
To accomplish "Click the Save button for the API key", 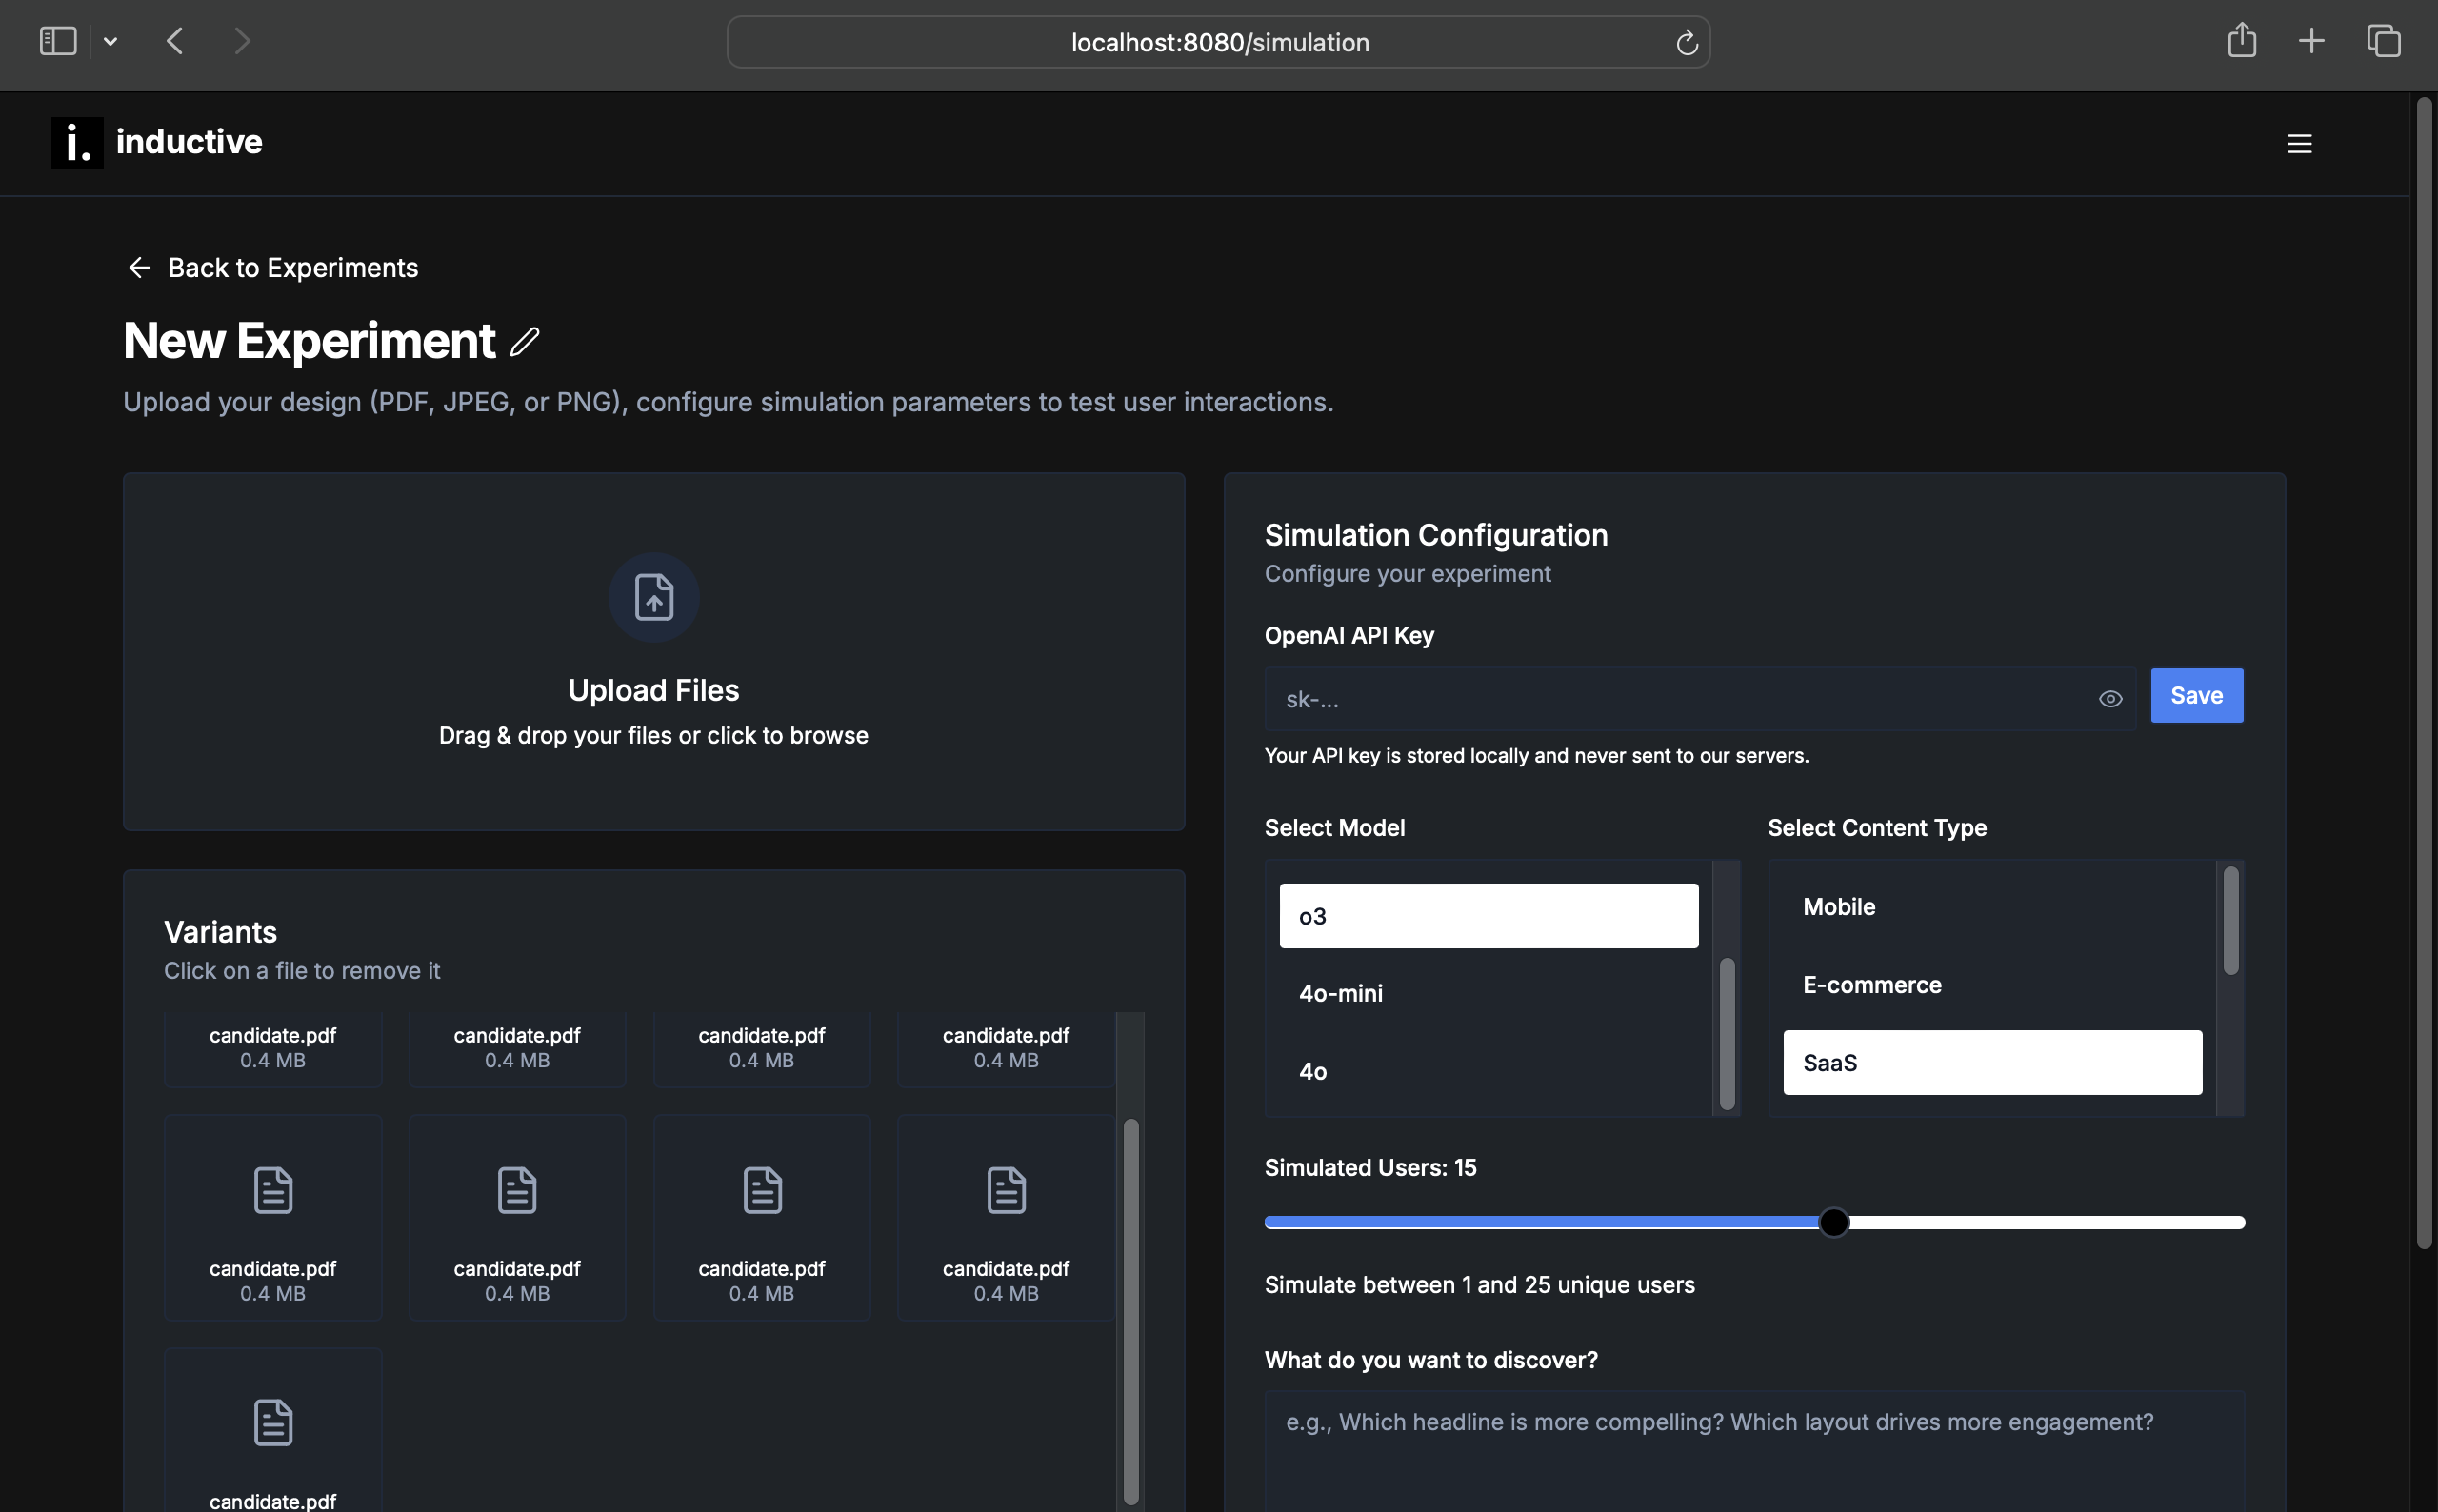I will (2196, 695).
